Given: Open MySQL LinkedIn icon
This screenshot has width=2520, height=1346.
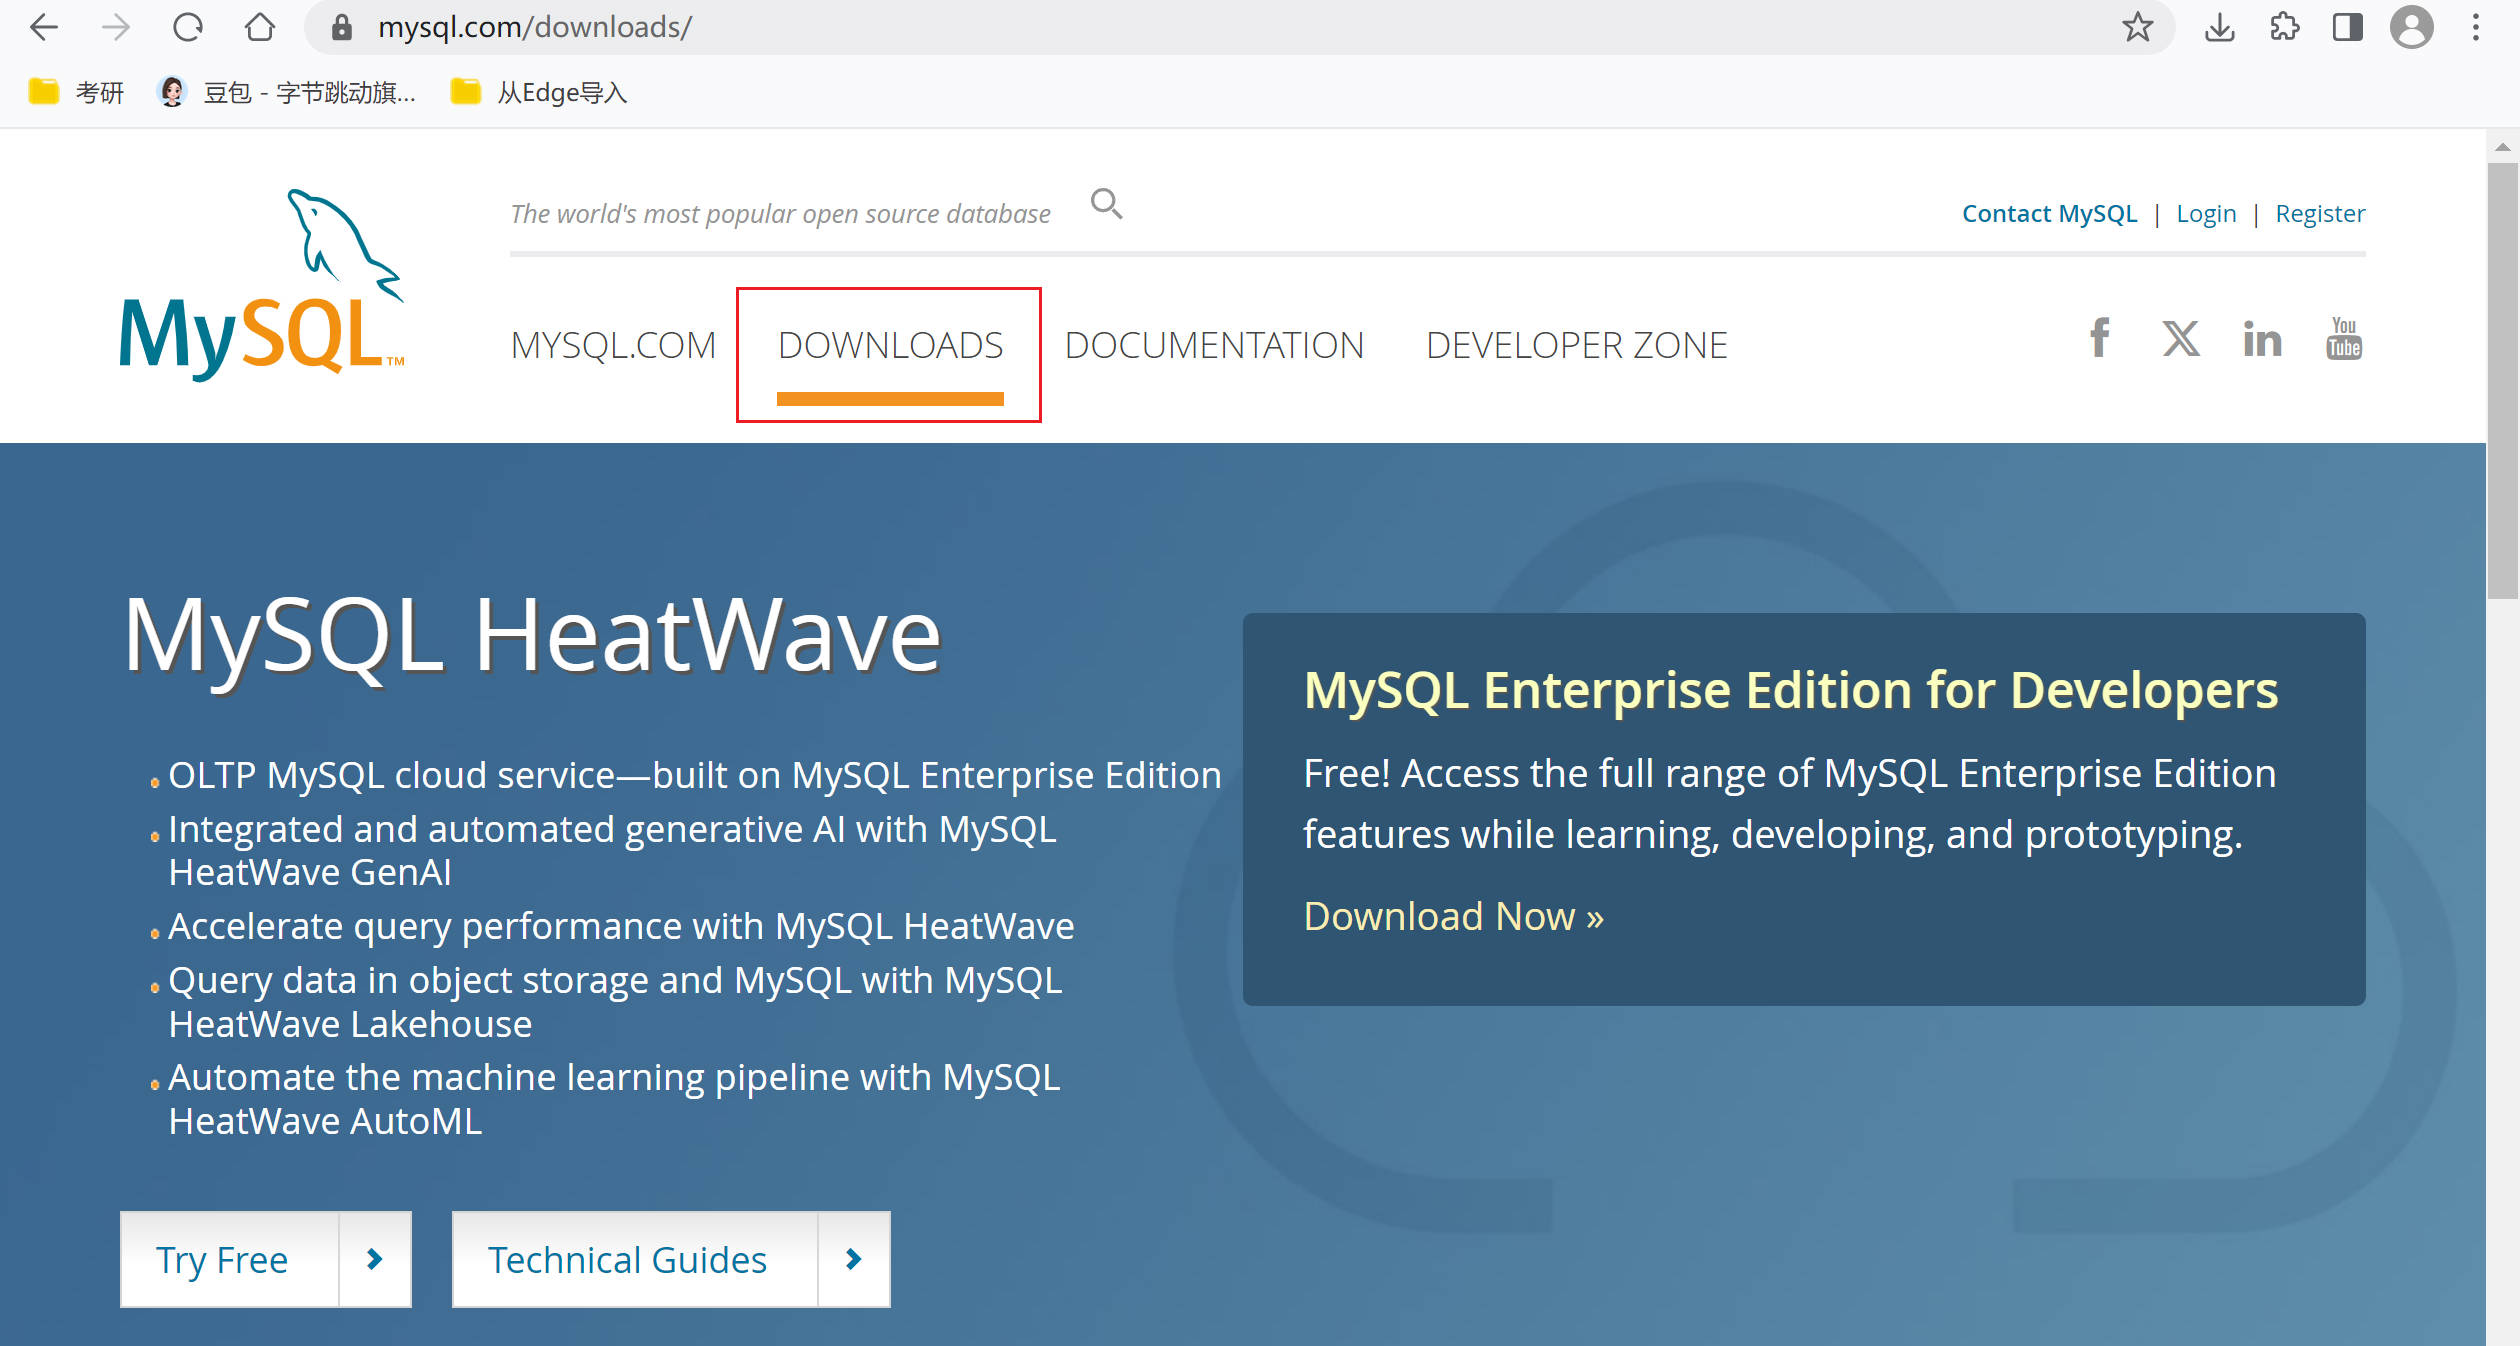Looking at the screenshot, I should (2262, 339).
